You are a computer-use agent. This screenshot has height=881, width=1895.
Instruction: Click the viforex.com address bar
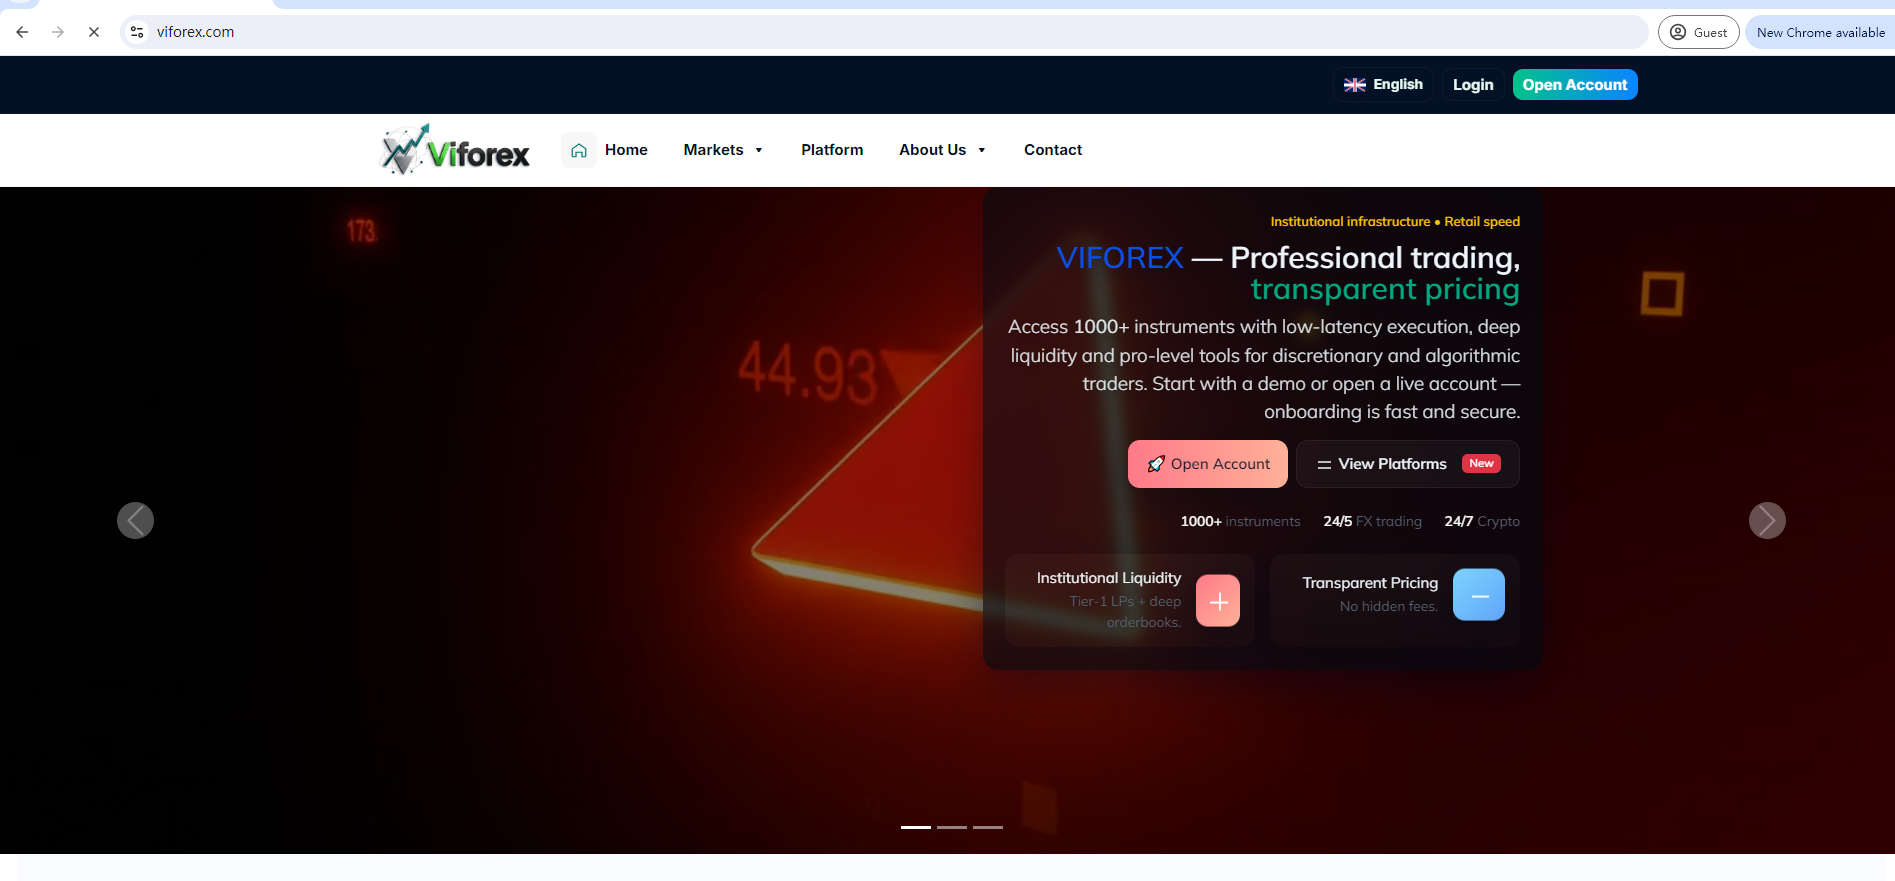point(884,32)
